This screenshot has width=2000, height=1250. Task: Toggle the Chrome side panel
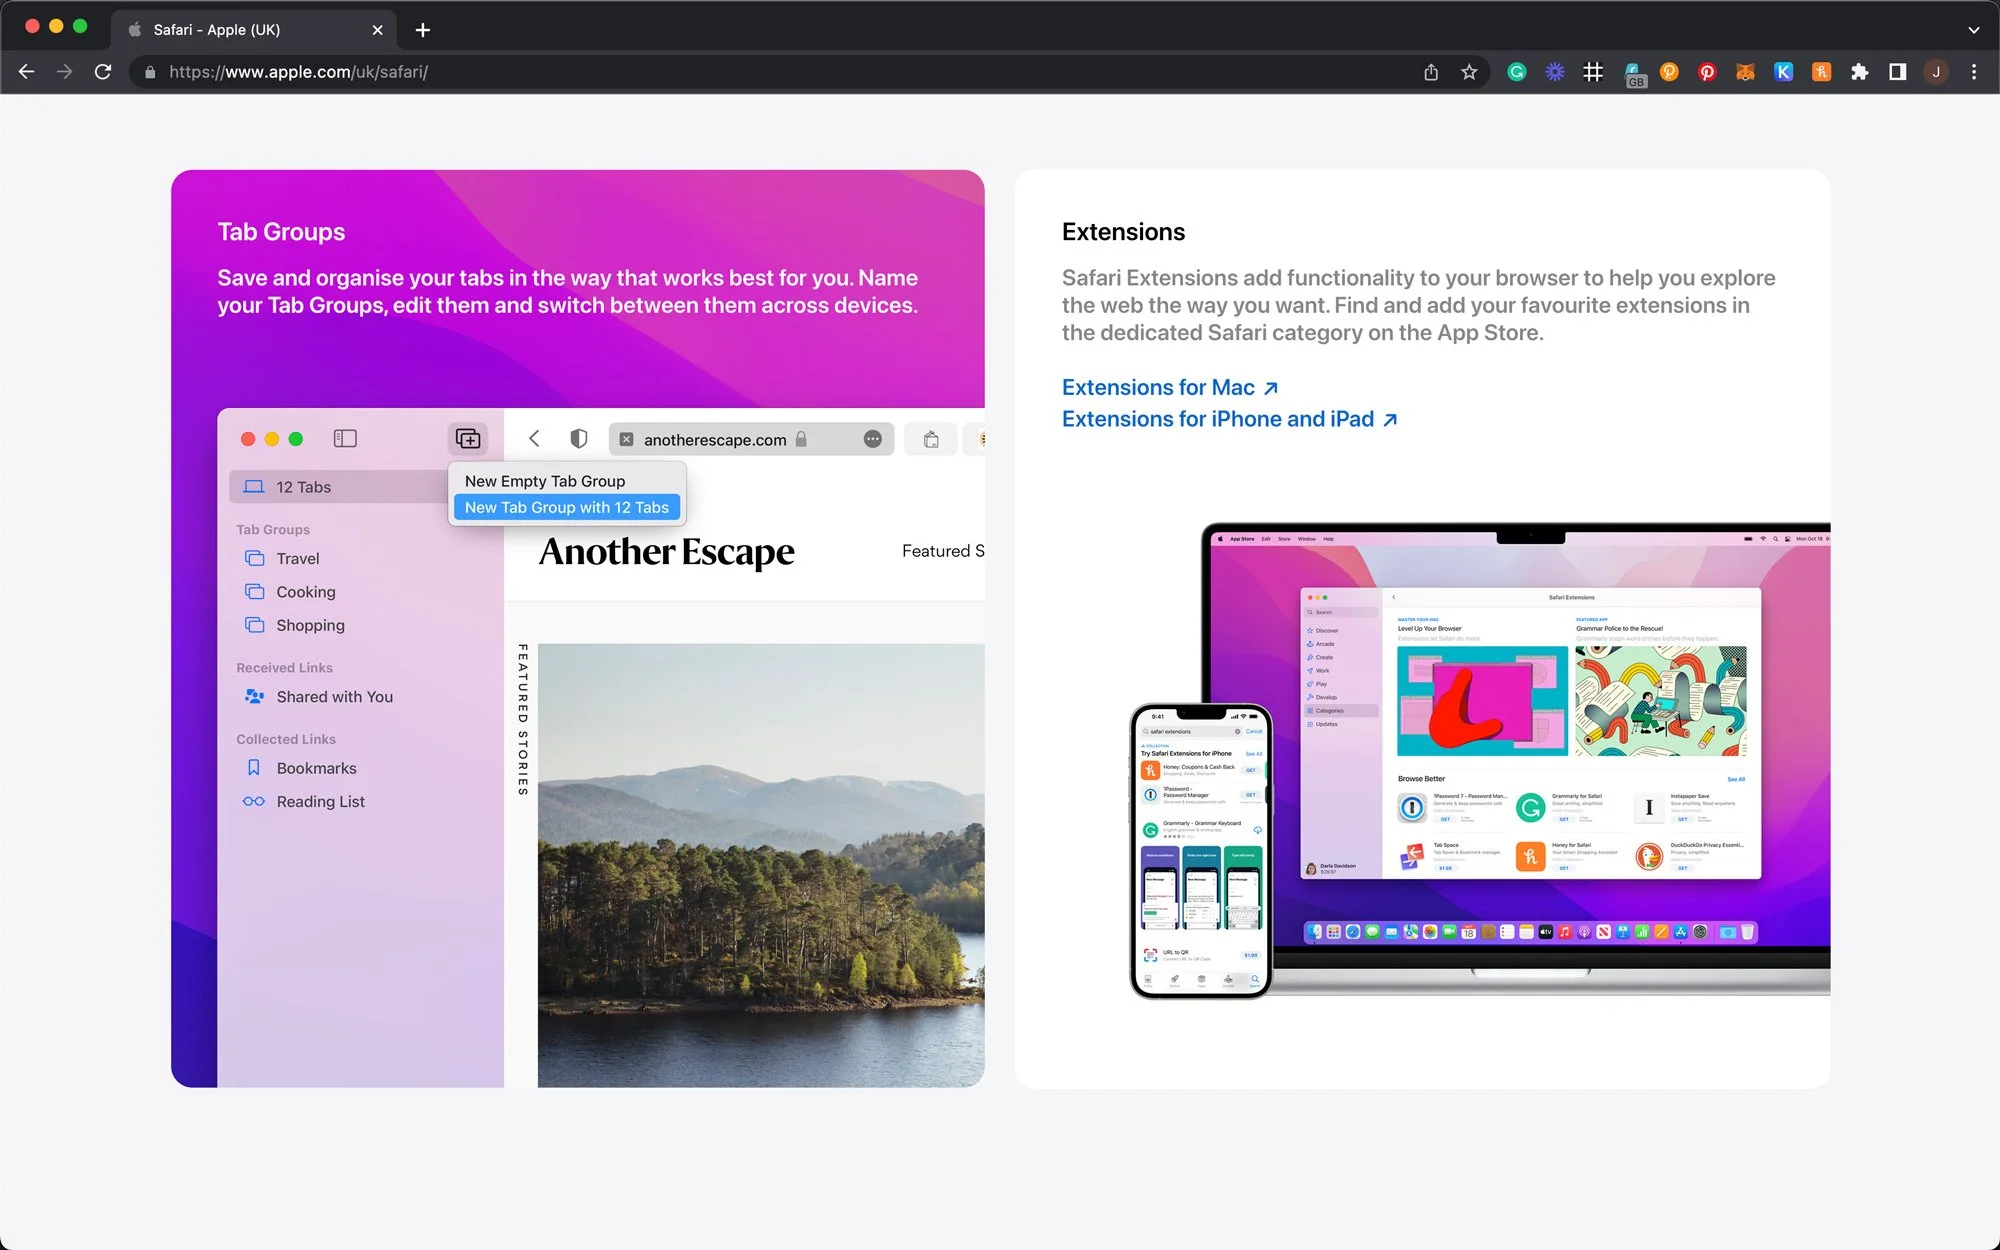point(1897,72)
